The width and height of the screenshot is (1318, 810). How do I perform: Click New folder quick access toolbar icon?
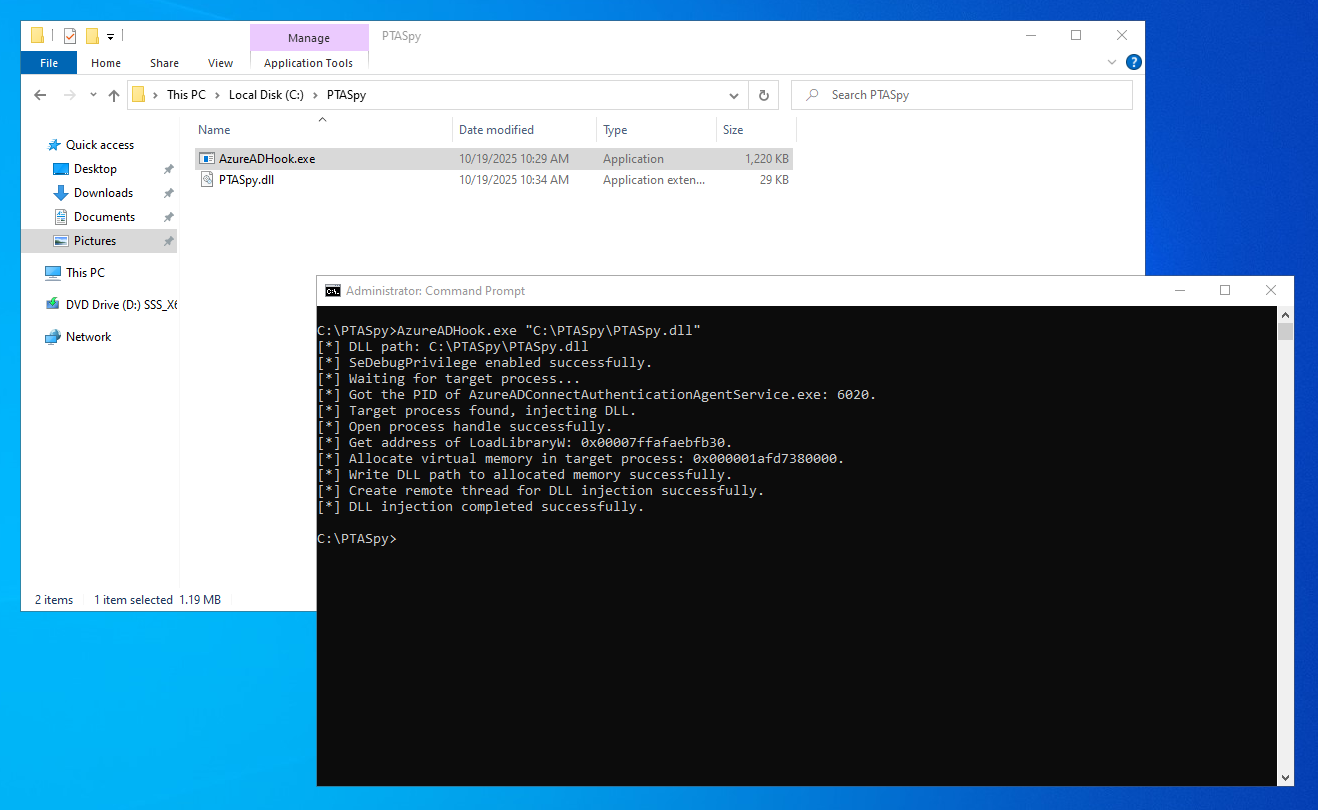tap(92, 36)
